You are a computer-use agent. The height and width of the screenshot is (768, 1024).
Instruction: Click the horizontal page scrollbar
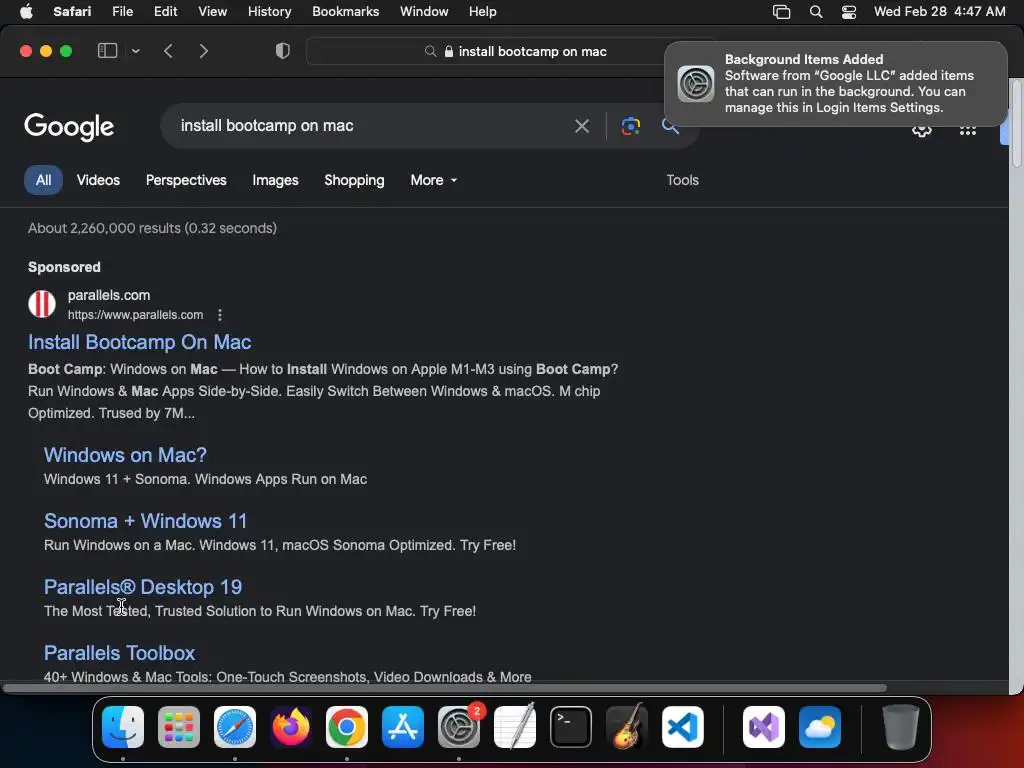click(x=444, y=688)
